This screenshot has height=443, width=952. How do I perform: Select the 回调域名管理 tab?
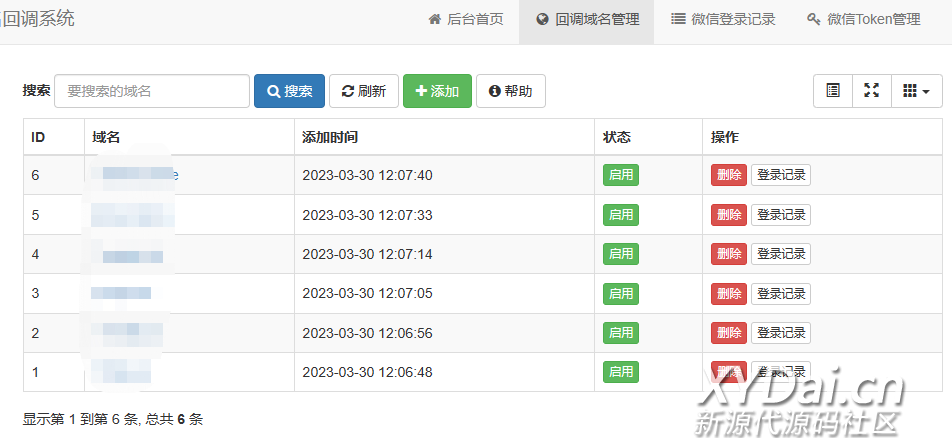[x=587, y=19]
